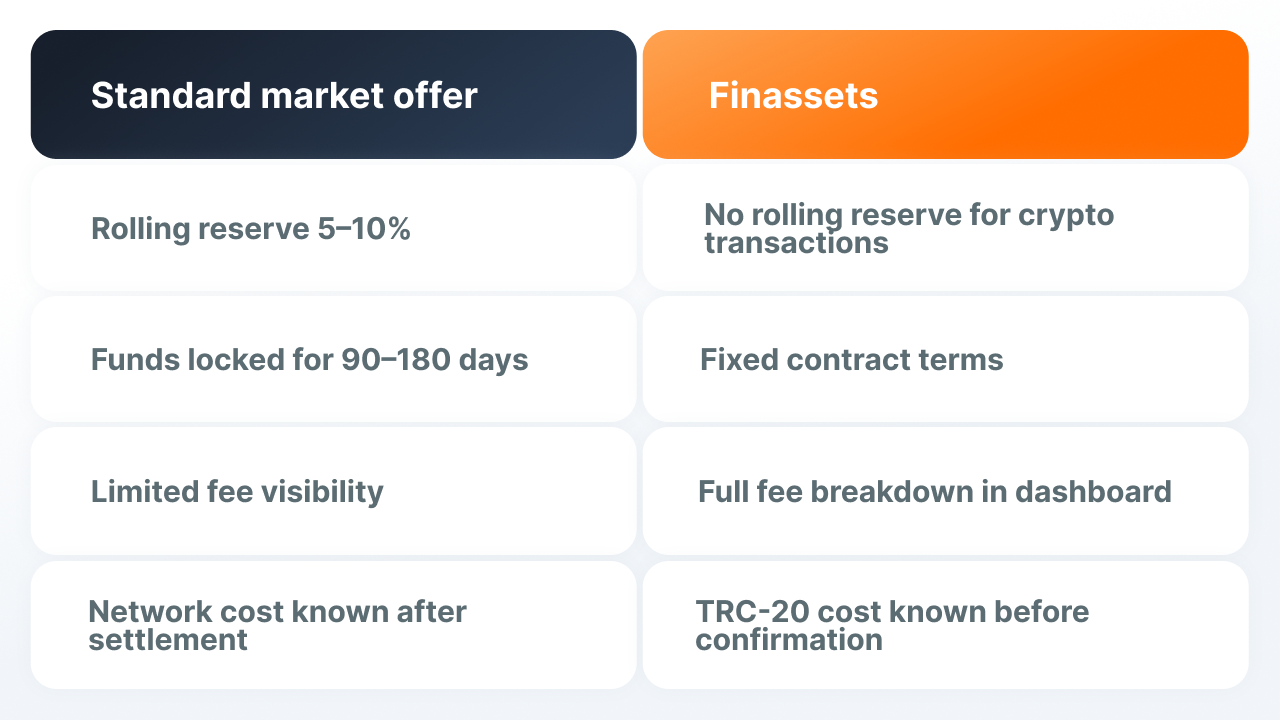The width and height of the screenshot is (1280, 720).
Task: Open the Fixed contract terms card
Action: [x=946, y=359]
